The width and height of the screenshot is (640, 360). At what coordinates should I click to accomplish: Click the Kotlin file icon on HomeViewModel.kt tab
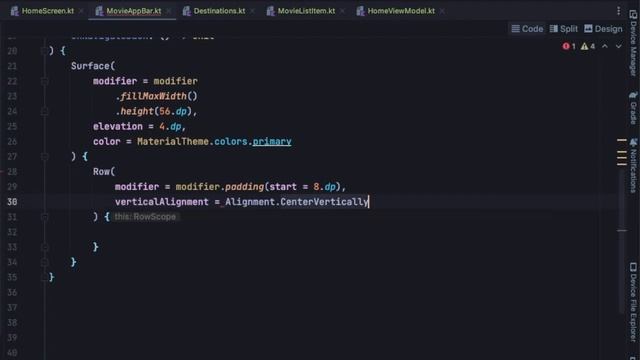[x=360, y=11]
